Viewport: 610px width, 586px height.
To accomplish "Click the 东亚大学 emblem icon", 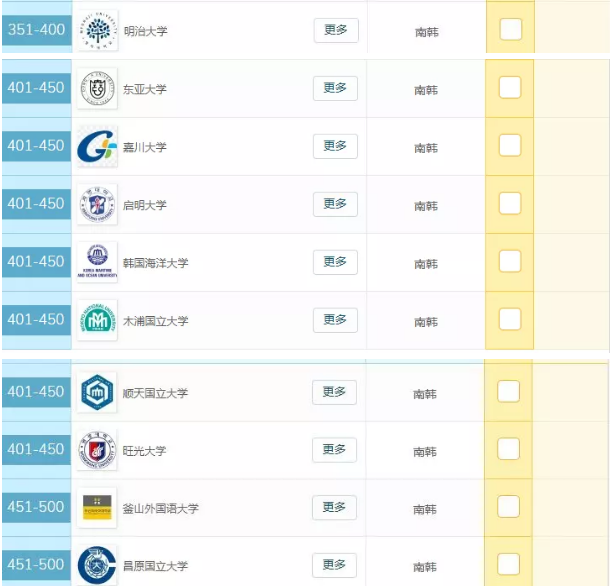I will pyautogui.click(x=97, y=88).
